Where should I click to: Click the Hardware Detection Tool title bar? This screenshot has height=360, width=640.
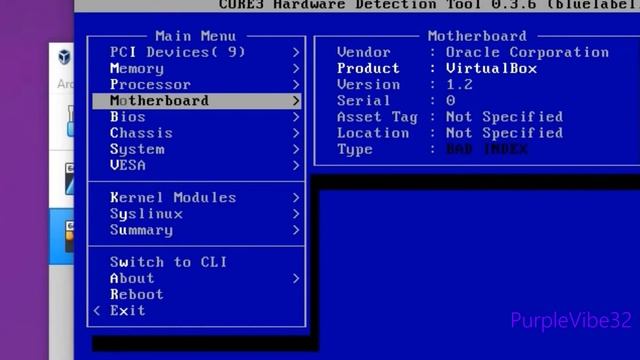pyautogui.click(x=357, y=5)
